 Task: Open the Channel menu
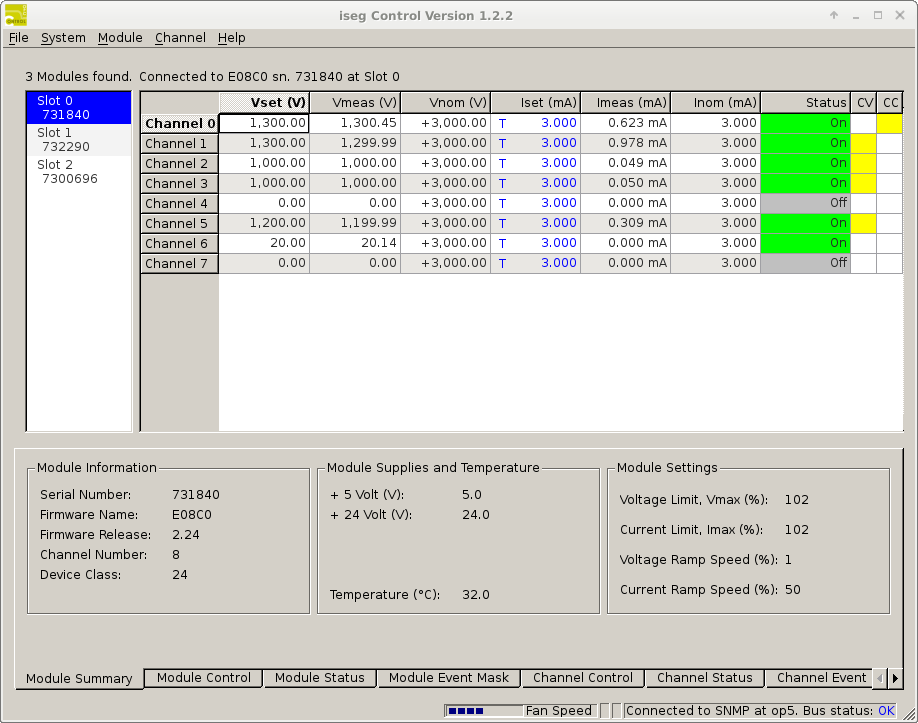(180, 38)
